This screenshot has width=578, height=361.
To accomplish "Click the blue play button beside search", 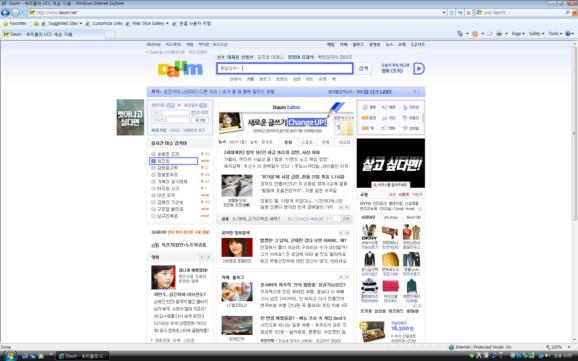I will pyautogui.click(x=419, y=69).
